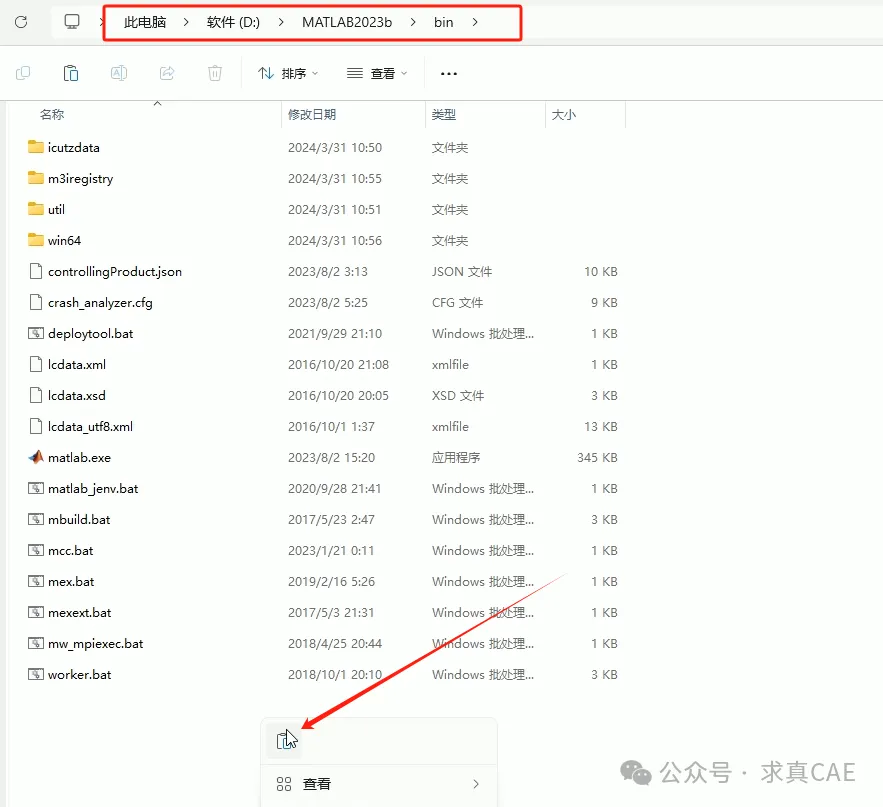This screenshot has height=807, width=883.
Task: Click the lcdata.xml file icon
Action: click(x=35, y=364)
